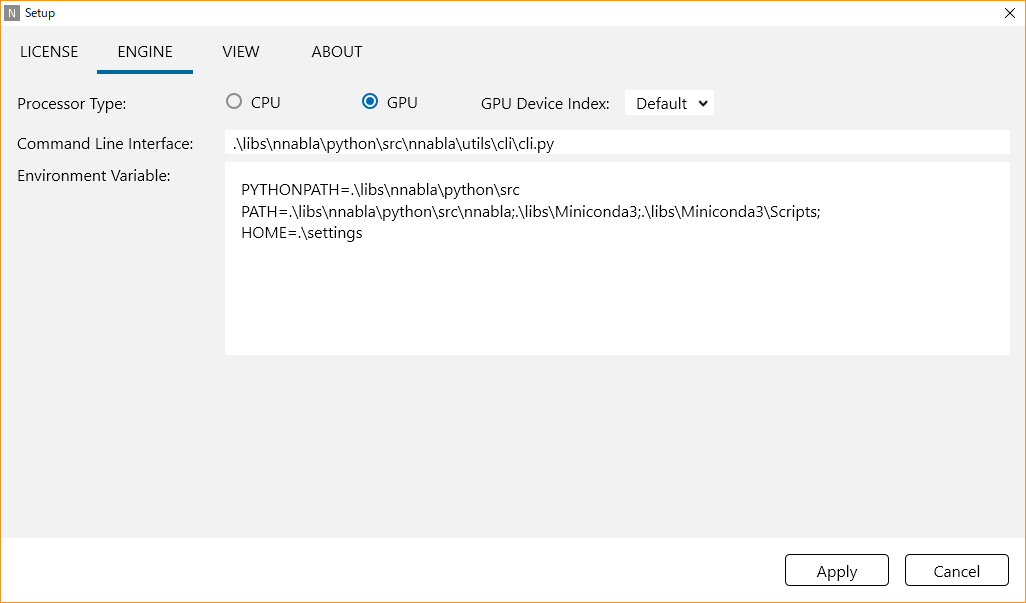
Task: Click the Environment Variable label
Action: point(94,175)
